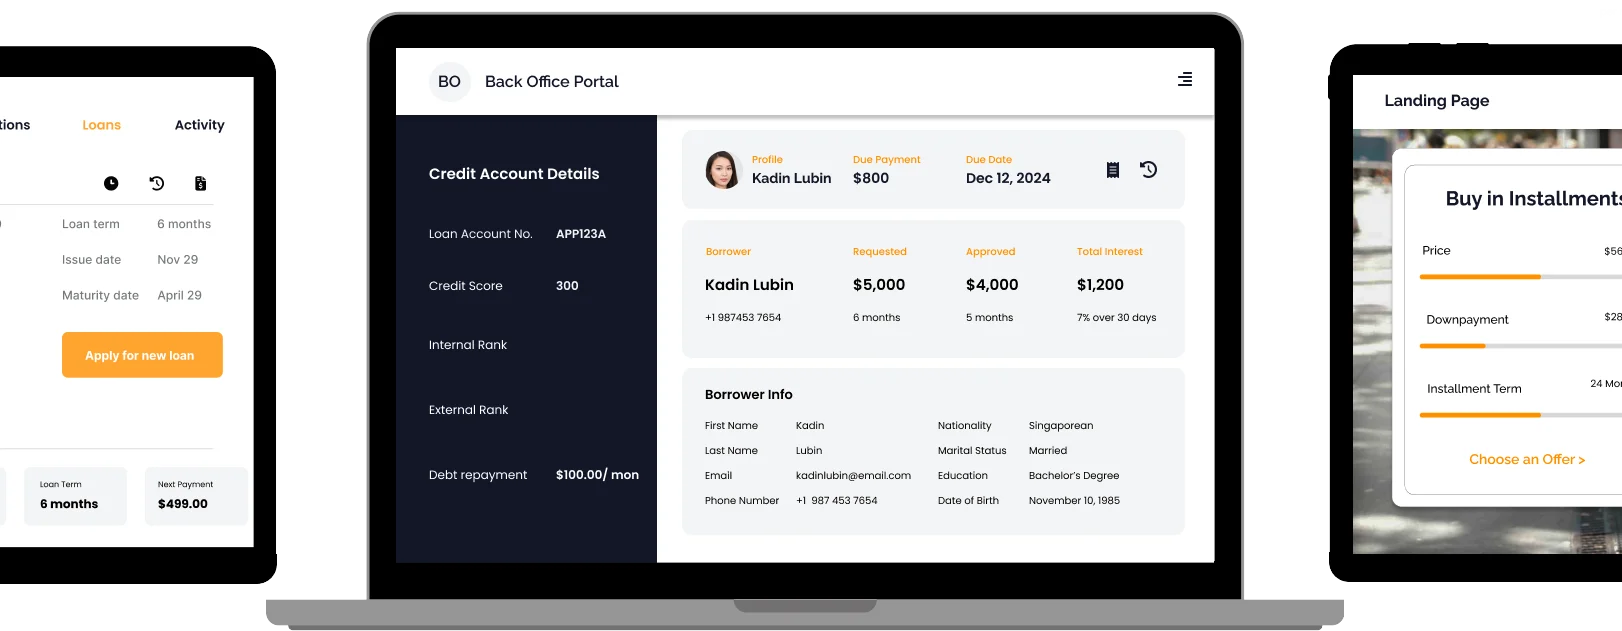Click the kadinlubin@email.com email address
The image size is (1622, 631).
click(x=853, y=476)
